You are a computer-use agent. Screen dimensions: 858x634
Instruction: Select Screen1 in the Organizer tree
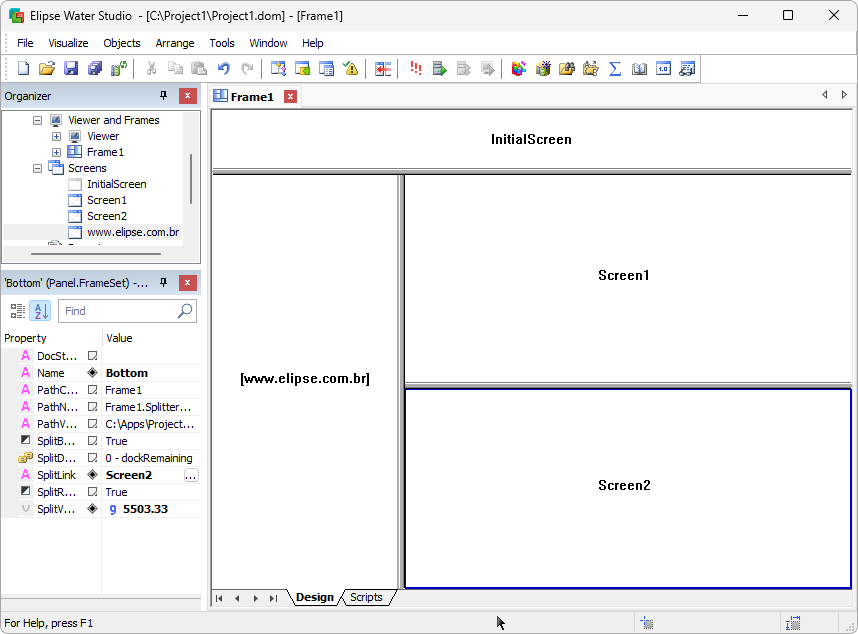coord(106,200)
